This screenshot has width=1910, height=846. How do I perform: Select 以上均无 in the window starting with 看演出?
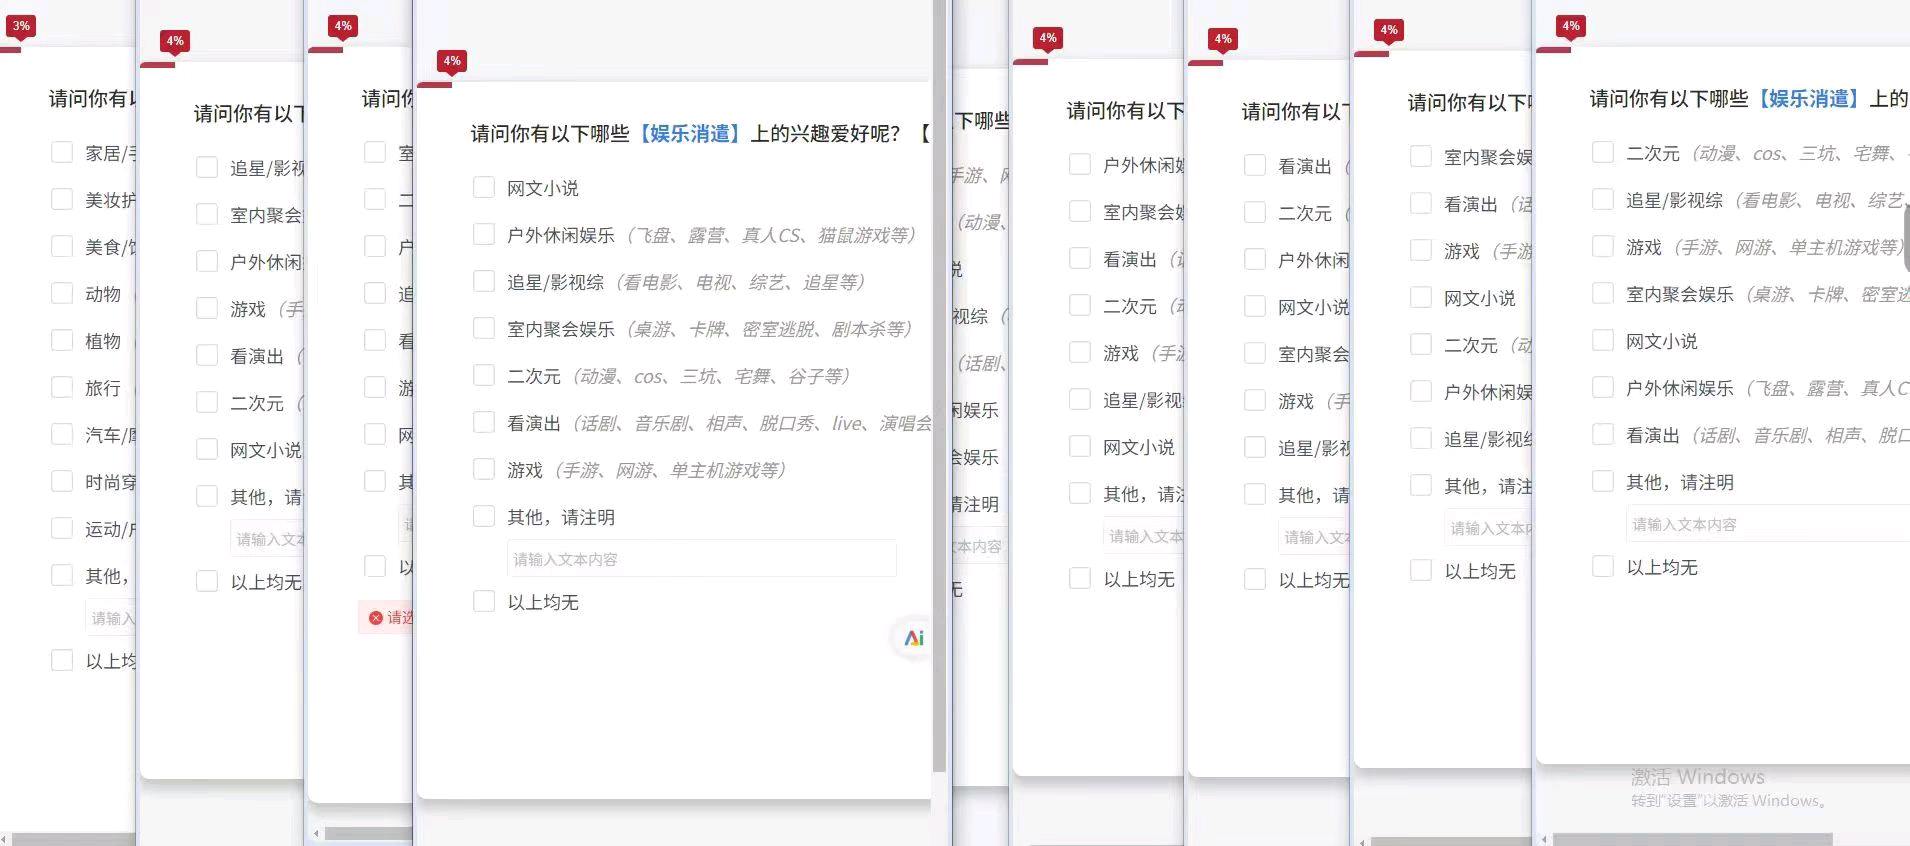pyautogui.click(x=1255, y=579)
